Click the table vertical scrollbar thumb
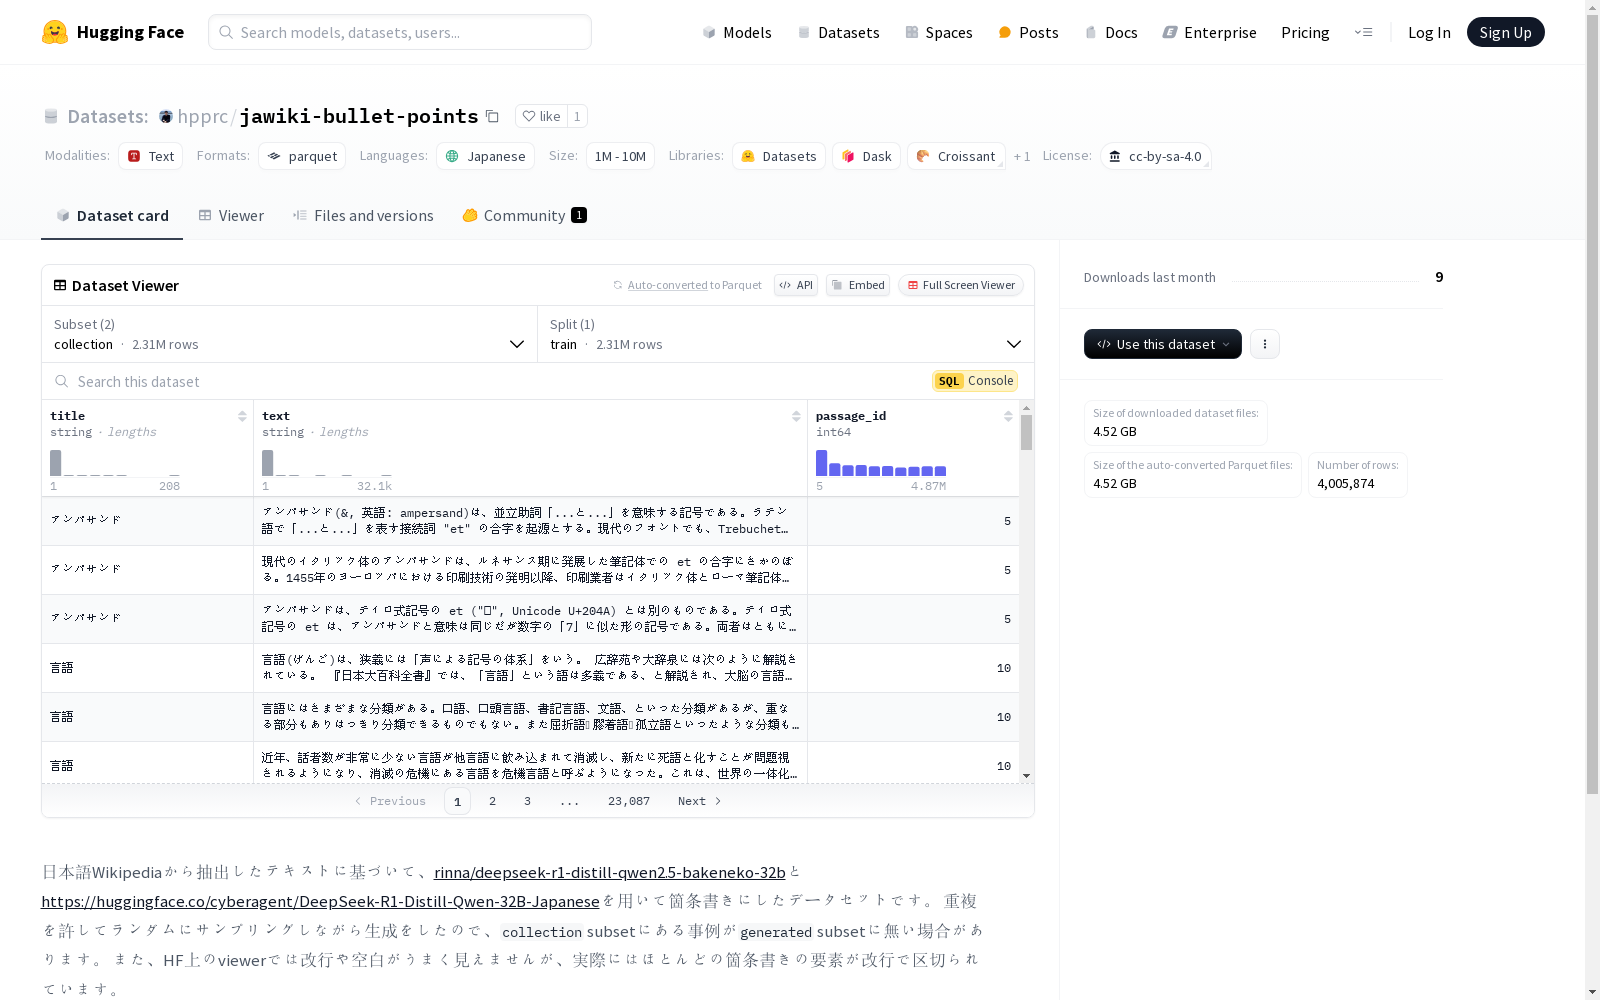The width and height of the screenshot is (1600, 1000). click(x=1026, y=433)
